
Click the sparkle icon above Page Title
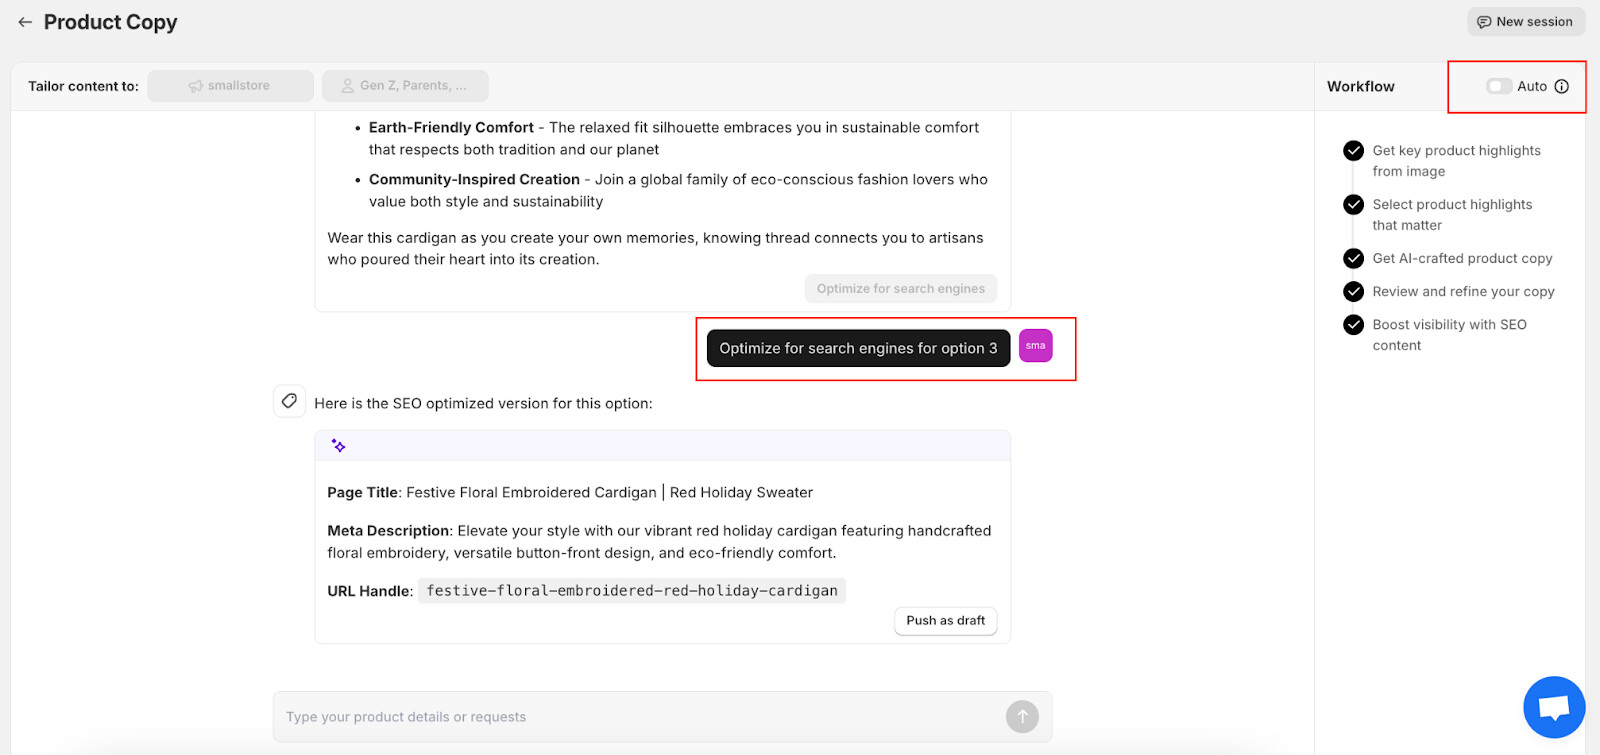point(339,446)
